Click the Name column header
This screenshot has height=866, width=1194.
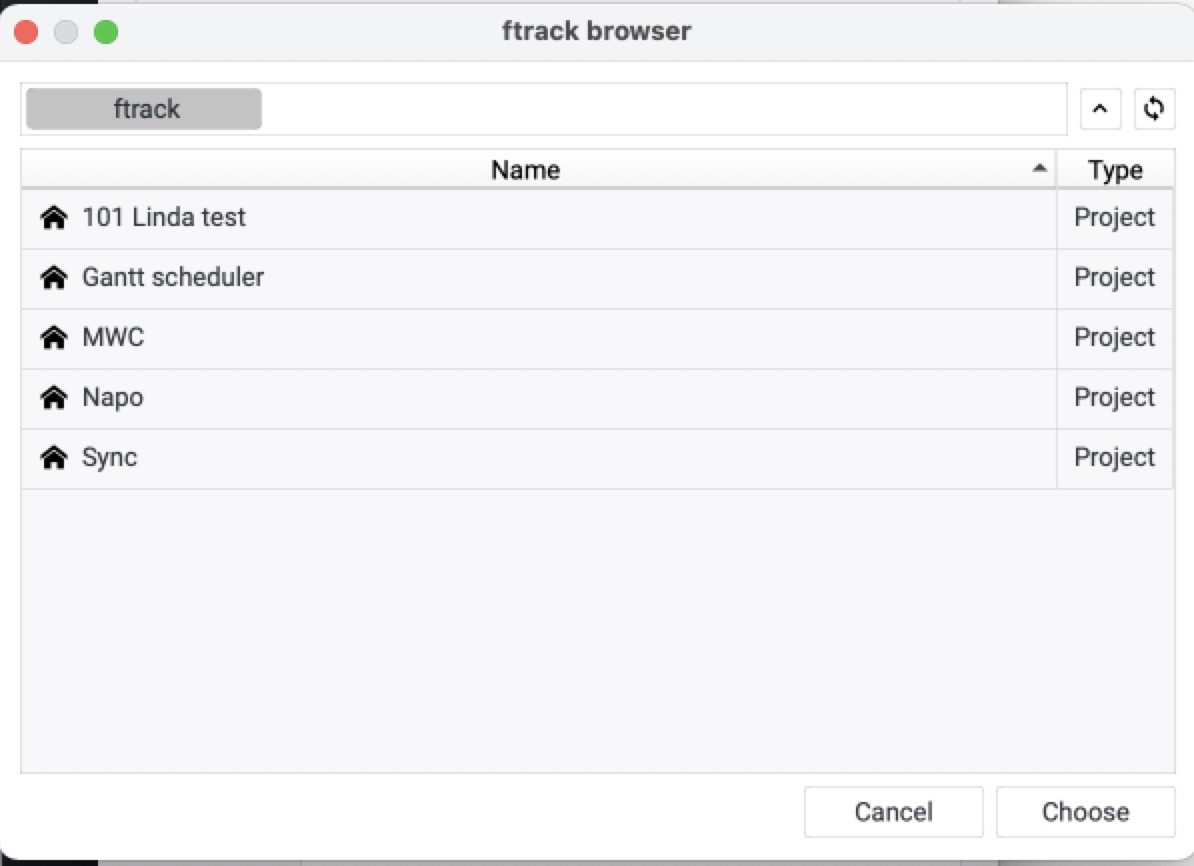tap(525, 169)
